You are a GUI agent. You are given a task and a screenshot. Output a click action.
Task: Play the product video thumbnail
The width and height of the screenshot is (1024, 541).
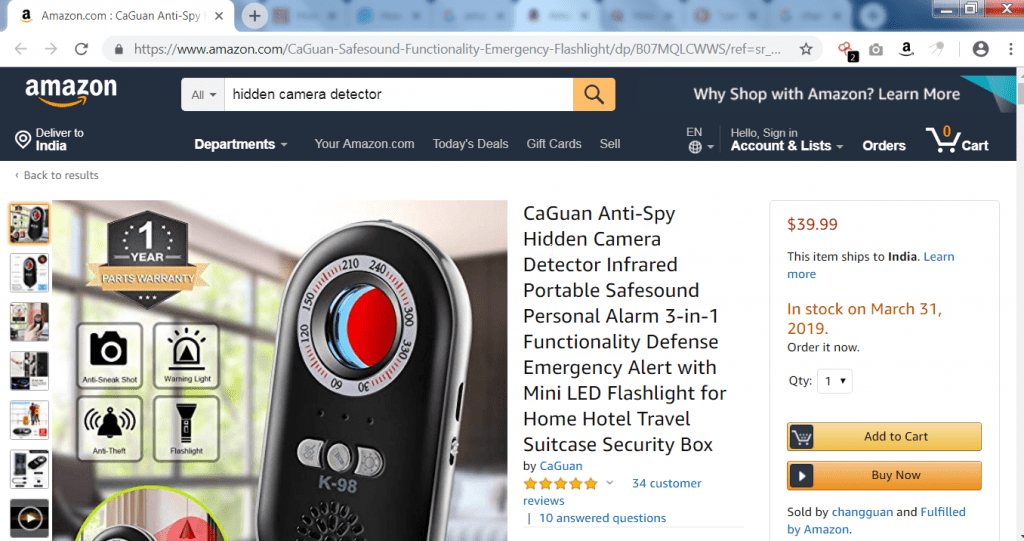29,519
